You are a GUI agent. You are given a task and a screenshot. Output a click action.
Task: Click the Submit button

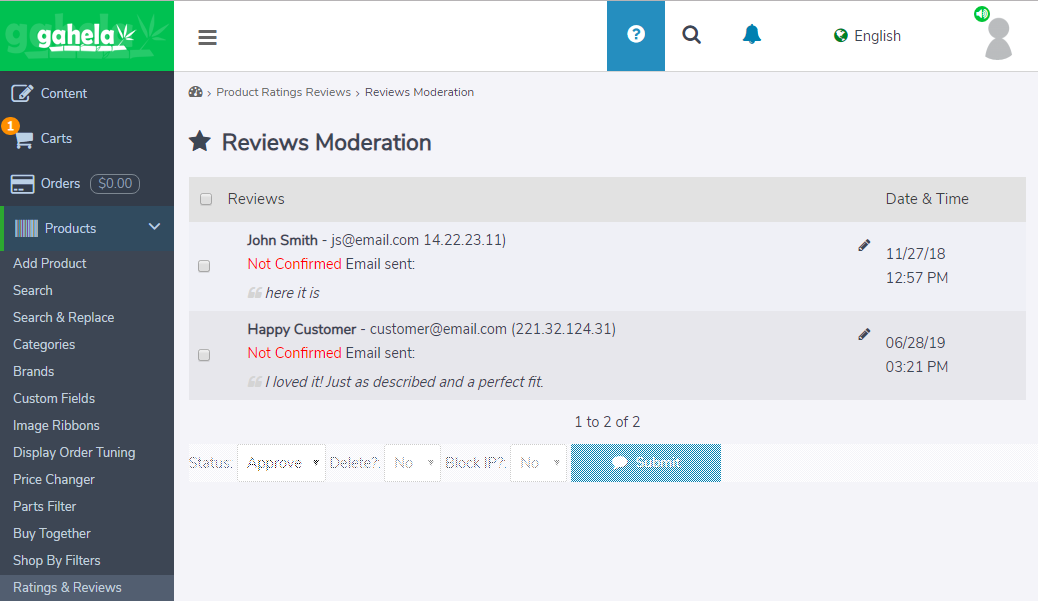point(645,462)
